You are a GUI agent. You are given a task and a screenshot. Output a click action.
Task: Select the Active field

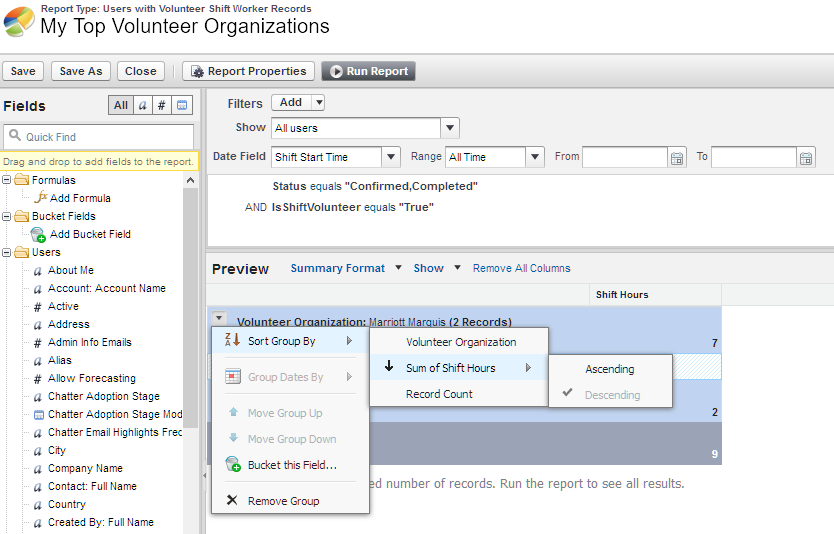pos(63,307)
